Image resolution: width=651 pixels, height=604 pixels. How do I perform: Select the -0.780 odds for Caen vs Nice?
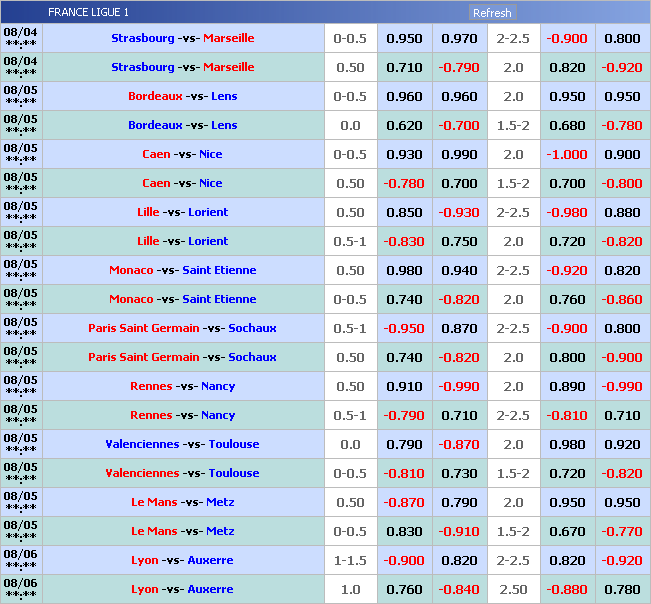click(x=404, y=183)
